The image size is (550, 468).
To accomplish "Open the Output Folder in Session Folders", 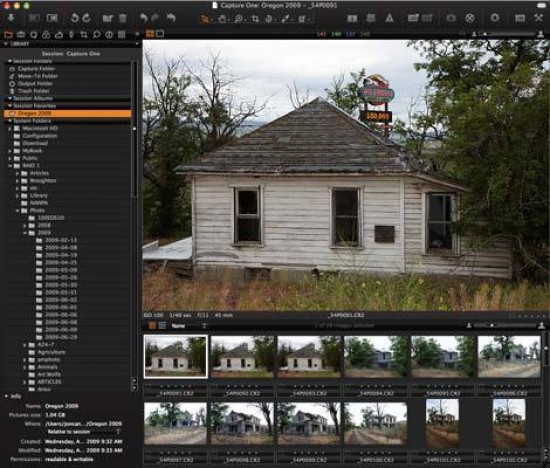I will point(35,83).
